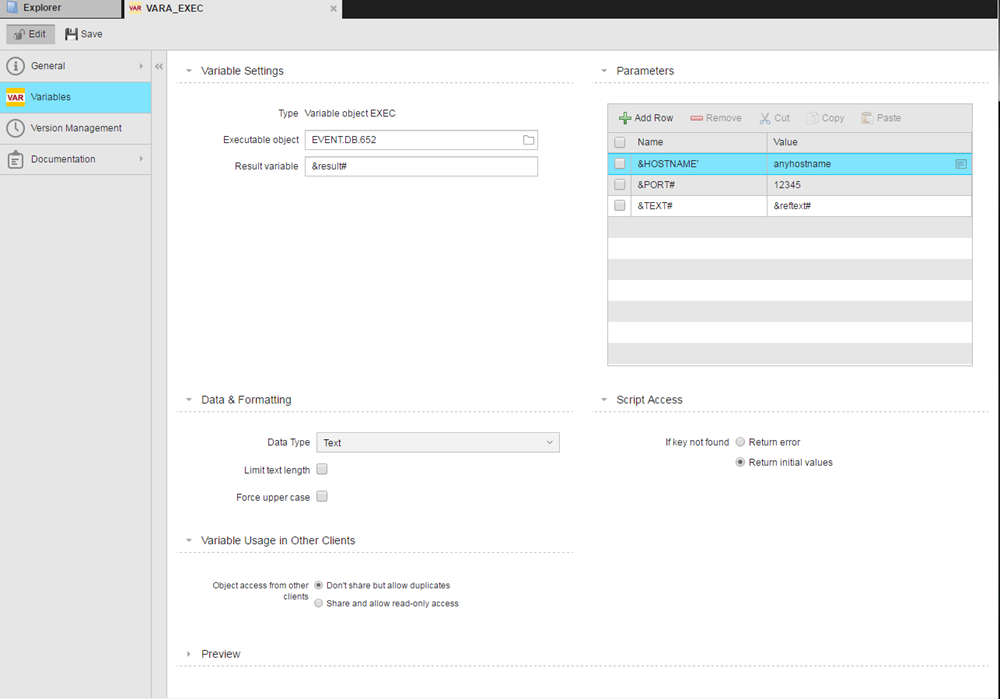Cut the selected parameter

coord(774,118)
